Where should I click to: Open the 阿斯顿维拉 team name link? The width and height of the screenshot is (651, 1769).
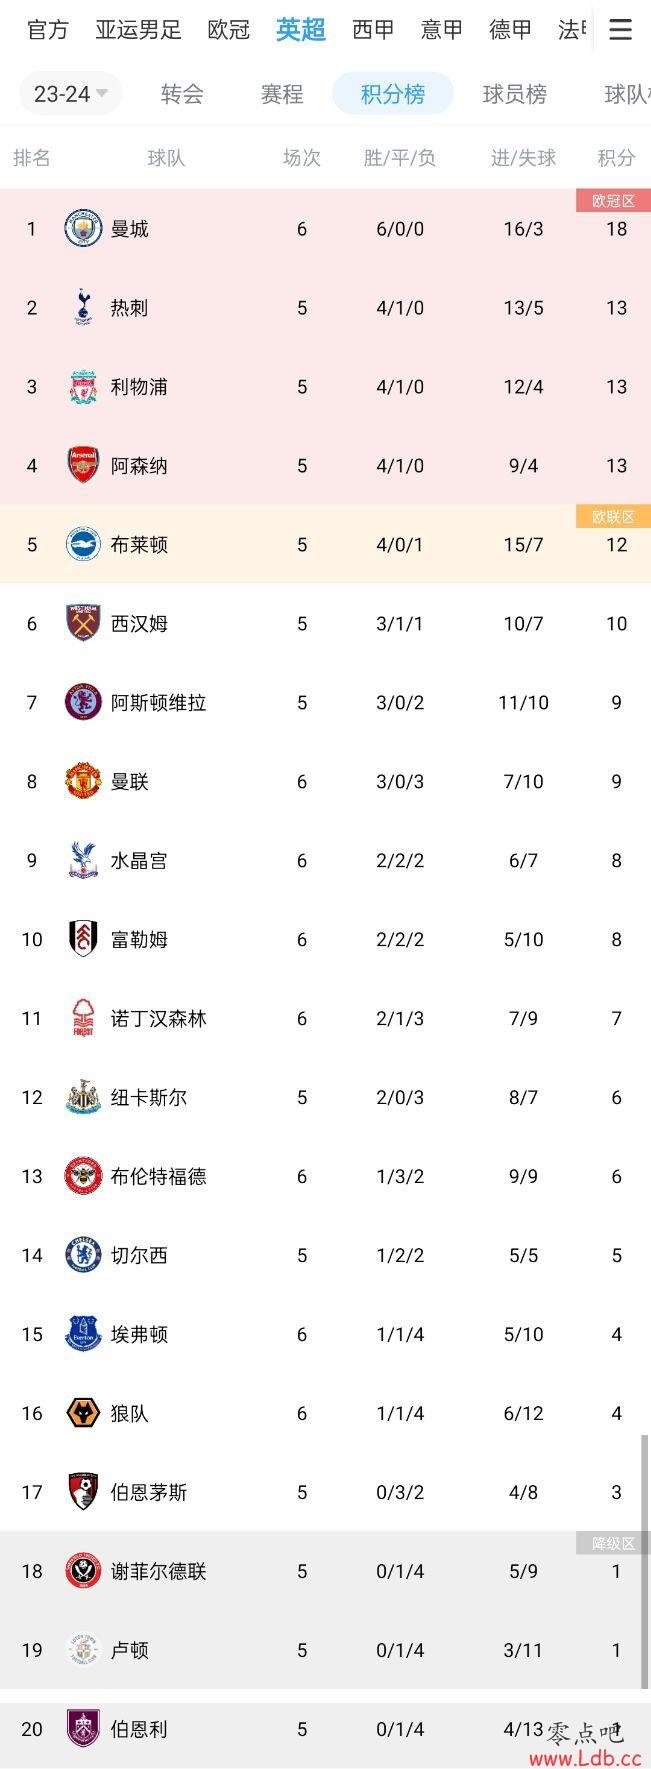[x=158, y=703]
